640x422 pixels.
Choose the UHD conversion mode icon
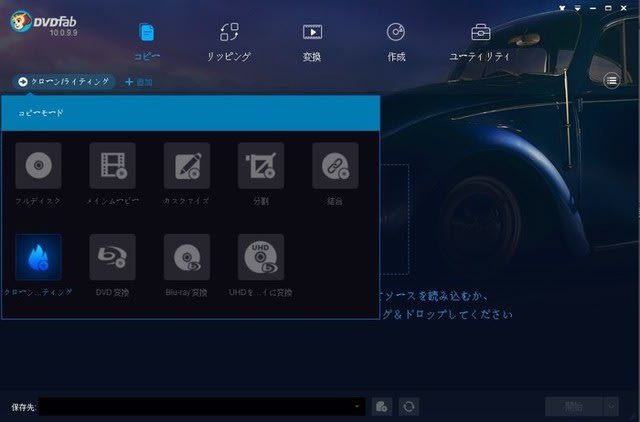[260, 257]
